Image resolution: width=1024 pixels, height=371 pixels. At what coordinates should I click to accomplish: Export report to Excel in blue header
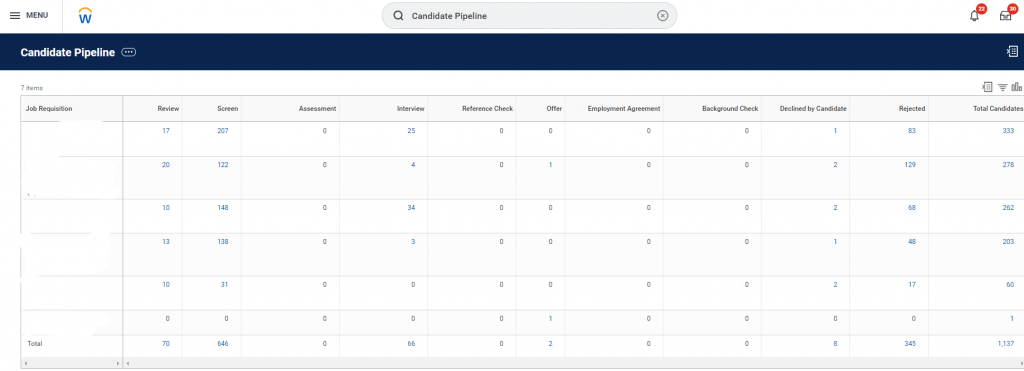[1012, 52]
